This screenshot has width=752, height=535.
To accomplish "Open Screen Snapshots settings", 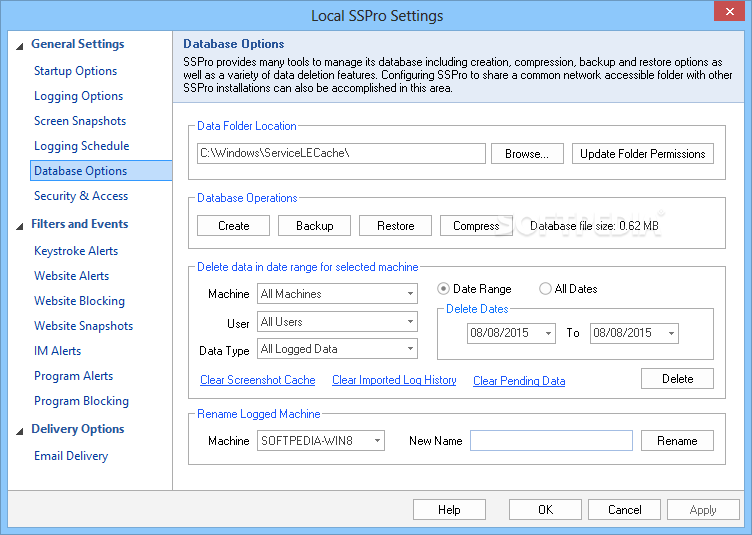I will (80, 121).
